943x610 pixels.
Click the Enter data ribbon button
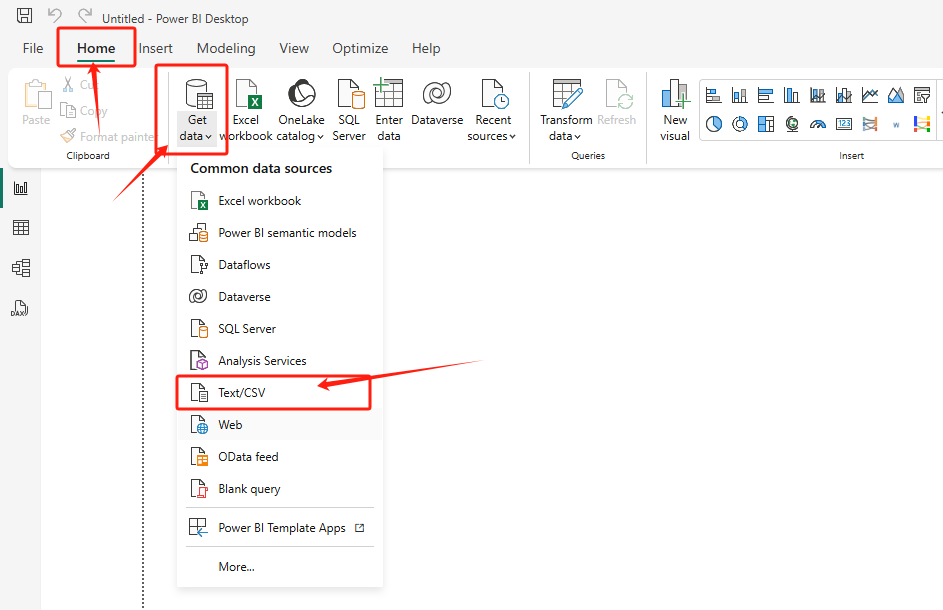click(389, 110)
